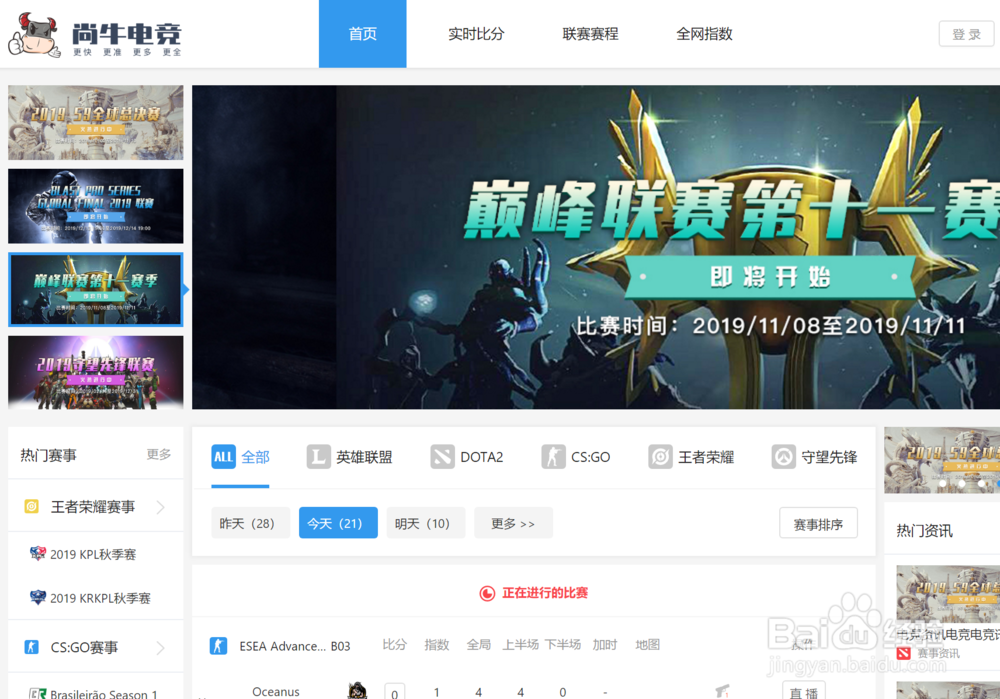Click the 赛事资讯 news tag

coord(938,653)
